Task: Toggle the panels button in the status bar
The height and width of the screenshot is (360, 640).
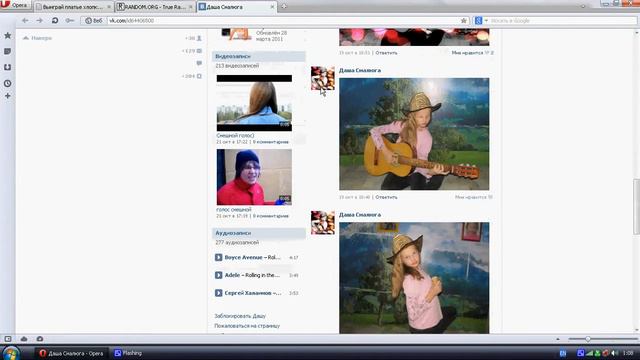Action: [8, 339]
